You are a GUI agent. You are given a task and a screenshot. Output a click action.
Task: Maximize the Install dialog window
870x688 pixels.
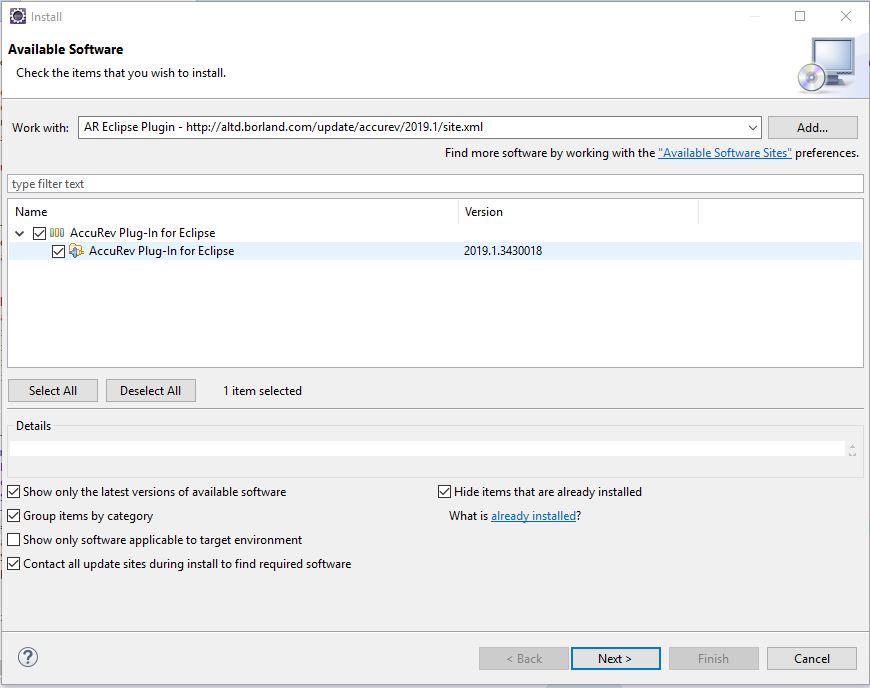tap(800, 16)
